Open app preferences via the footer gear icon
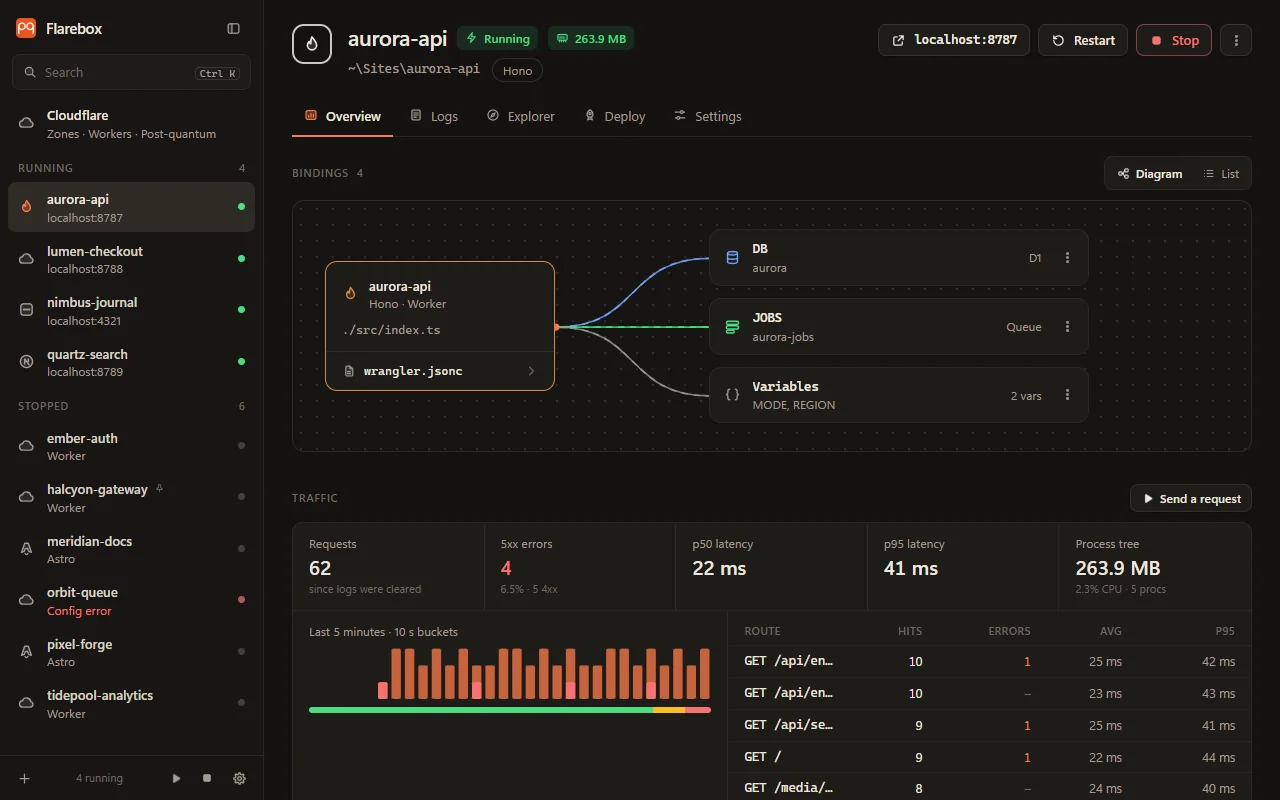This screenshot has width=1280, height=800. coord(239,778)
